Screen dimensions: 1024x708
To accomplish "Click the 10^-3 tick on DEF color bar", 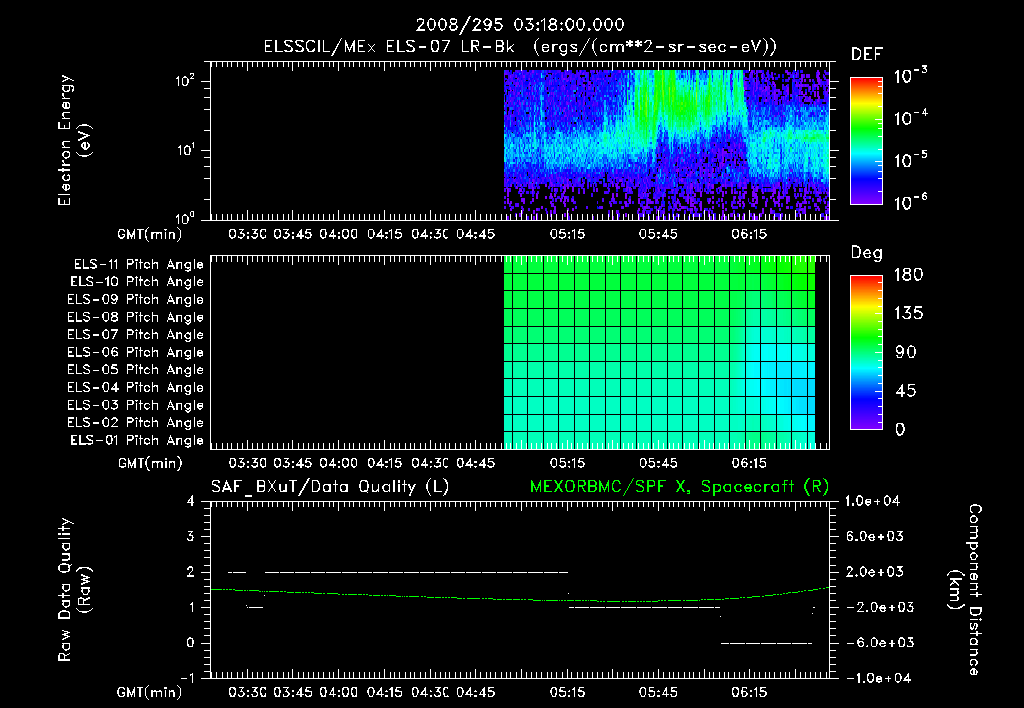I will pyautogui.click(x=911, y=76).
